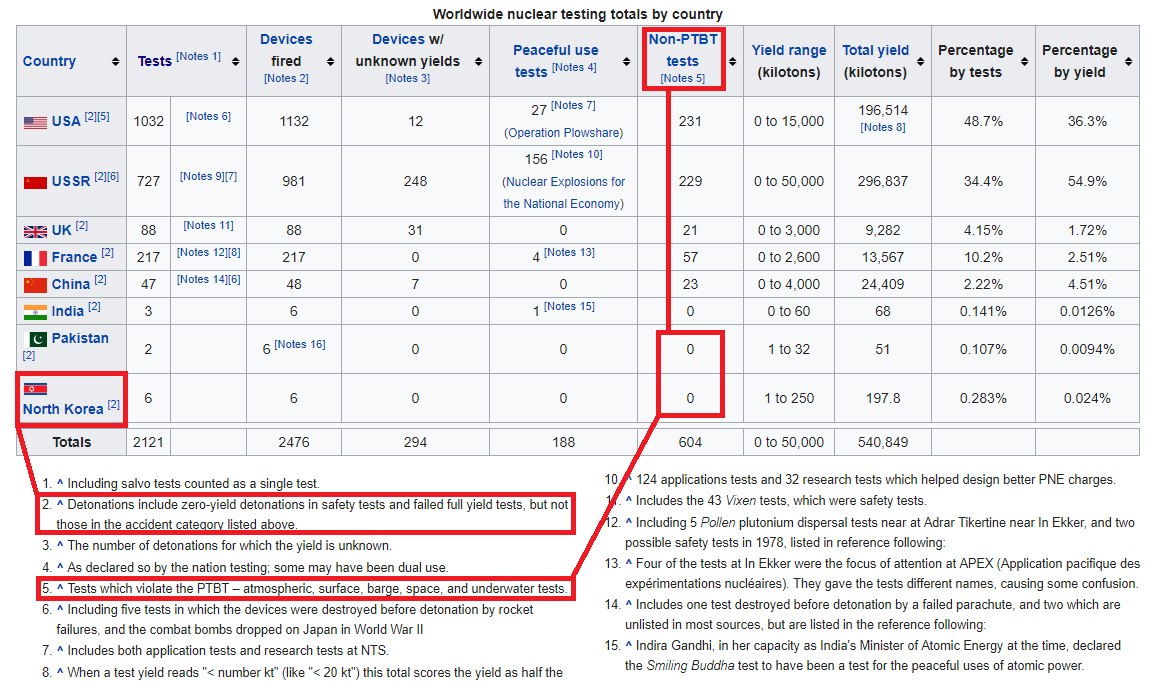1156x681 pixels.
Task: Select China yield range 0 to 4,000
Action: [x=789, y=284]
